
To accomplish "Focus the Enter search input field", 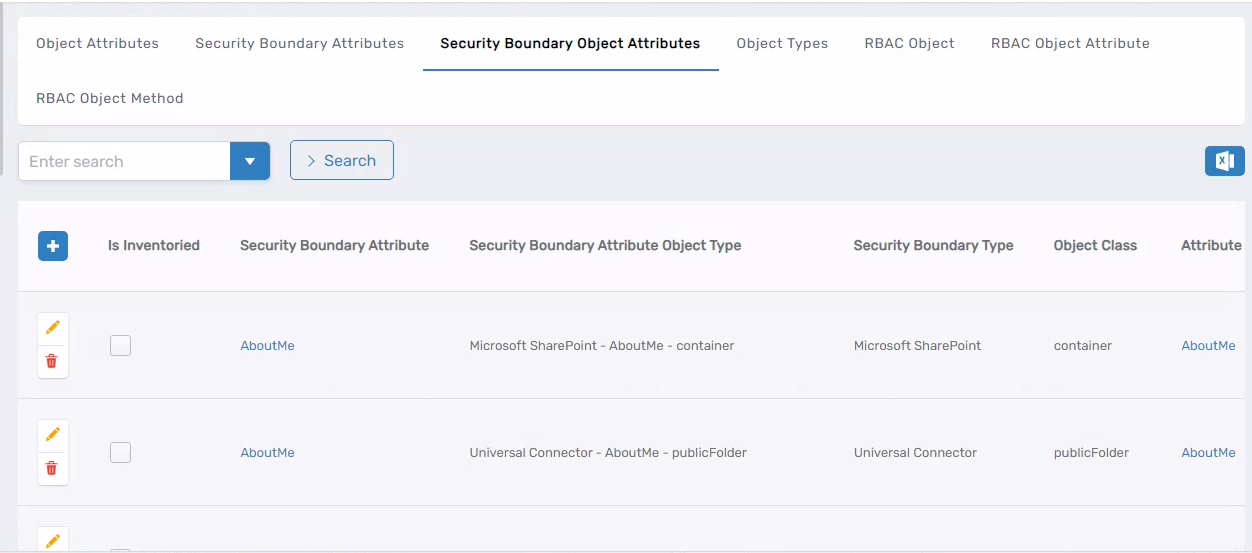I will coord(124,161).
